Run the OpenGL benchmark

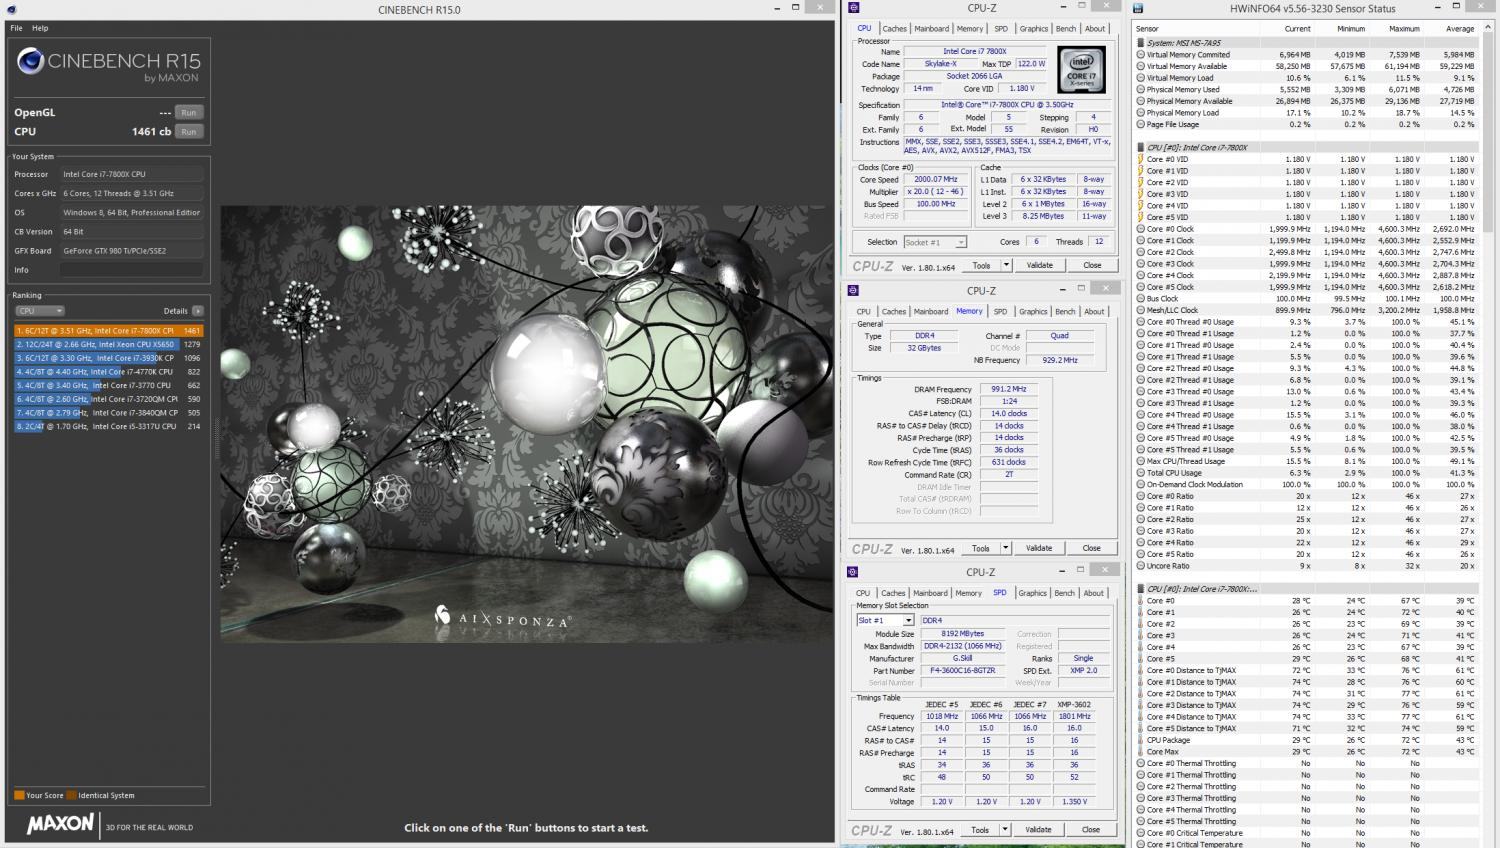pos(189,112)
